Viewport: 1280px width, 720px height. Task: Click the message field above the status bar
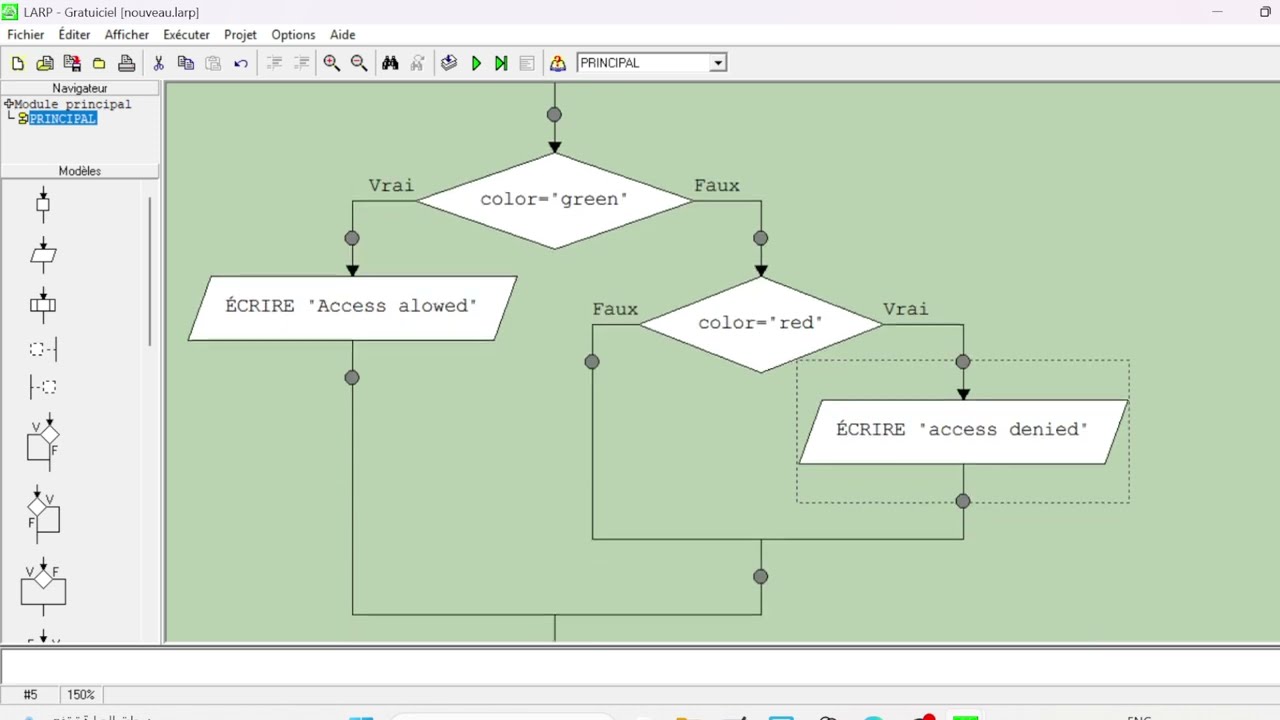point(640,666)
